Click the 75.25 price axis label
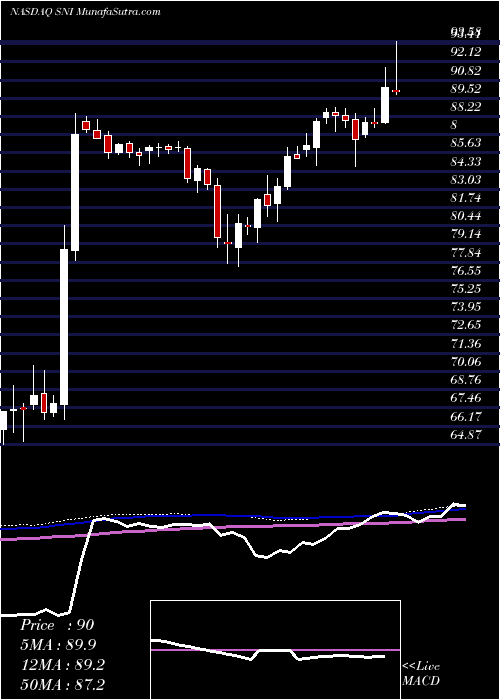The width and height of the screenshot is (500, 700). point(466,288)
